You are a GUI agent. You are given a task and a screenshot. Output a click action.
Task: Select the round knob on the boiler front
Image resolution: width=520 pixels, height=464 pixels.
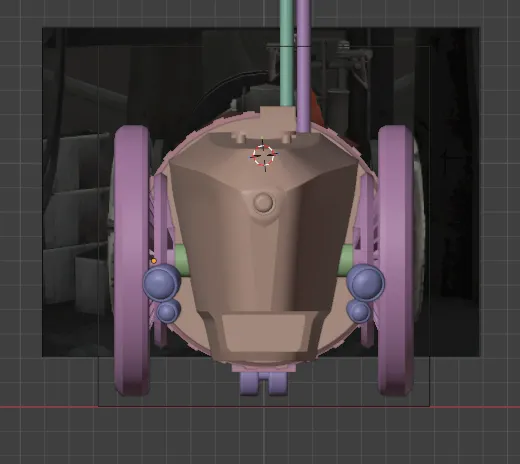pyautogui.click(x=263, y=202)
